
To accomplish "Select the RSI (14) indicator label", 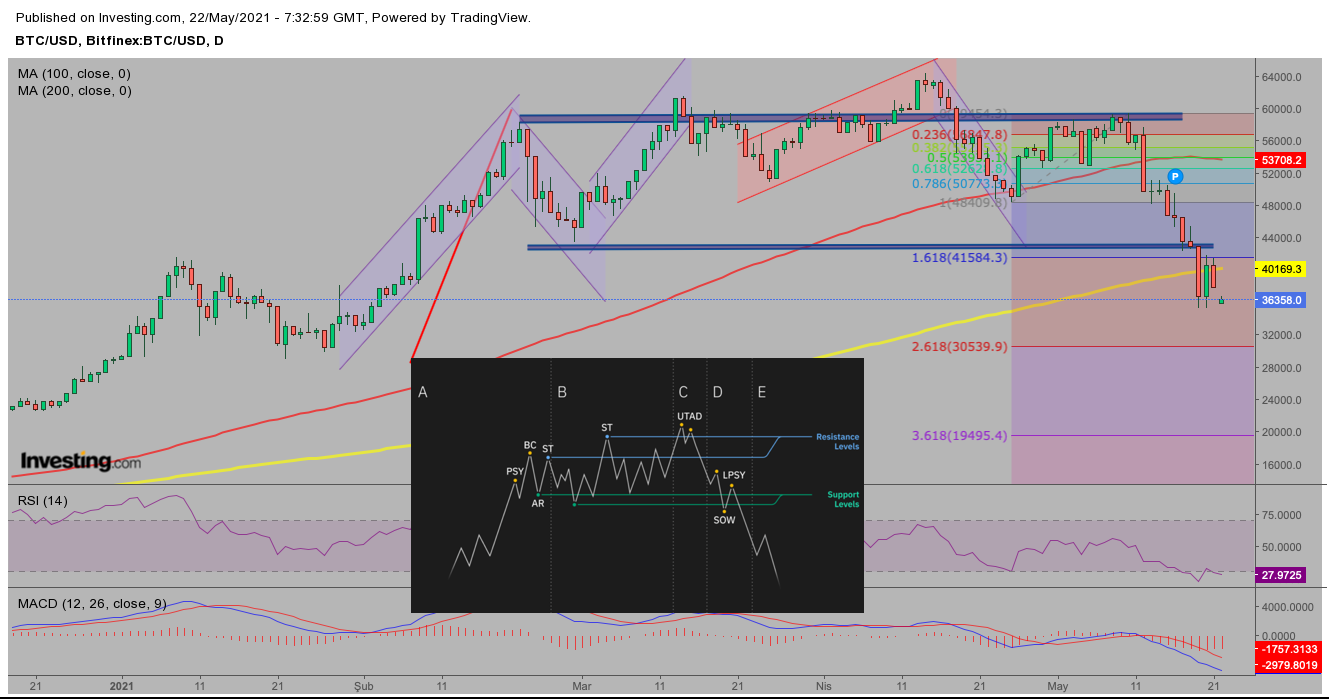I will [x=43, y=501].
